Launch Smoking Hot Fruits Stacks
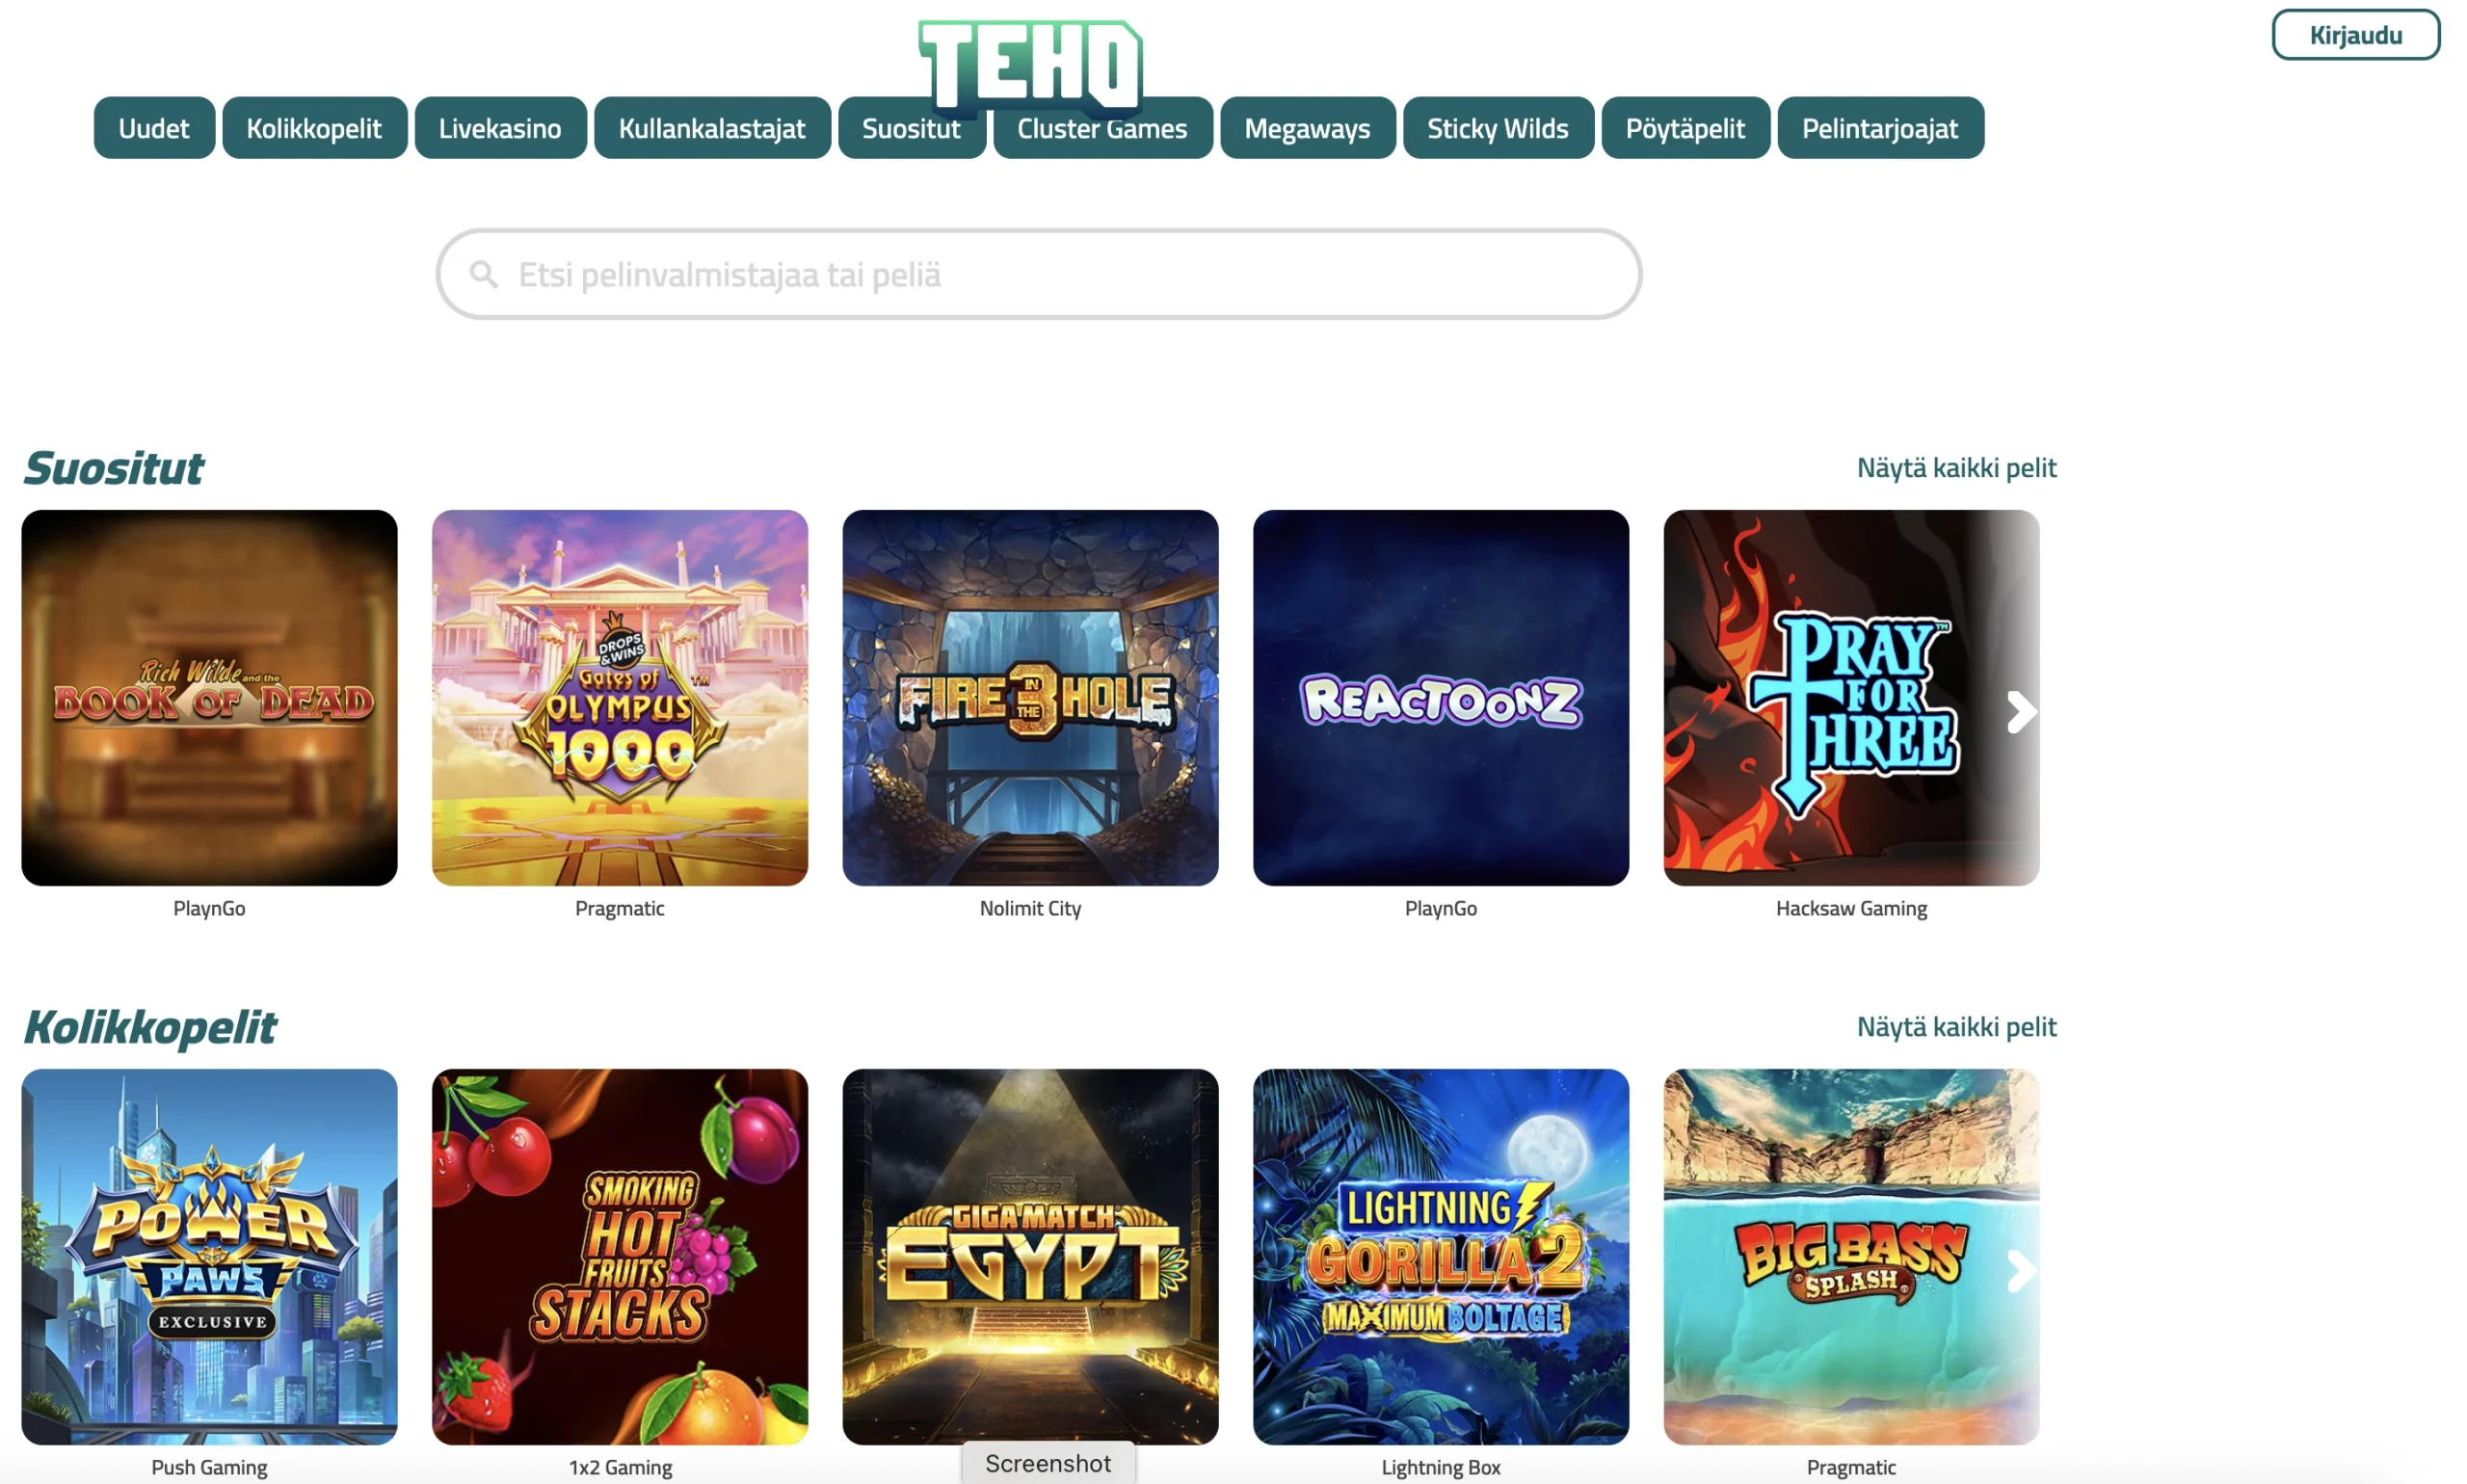This screenshot has width=2467, height=1484. coord(619,1256)
